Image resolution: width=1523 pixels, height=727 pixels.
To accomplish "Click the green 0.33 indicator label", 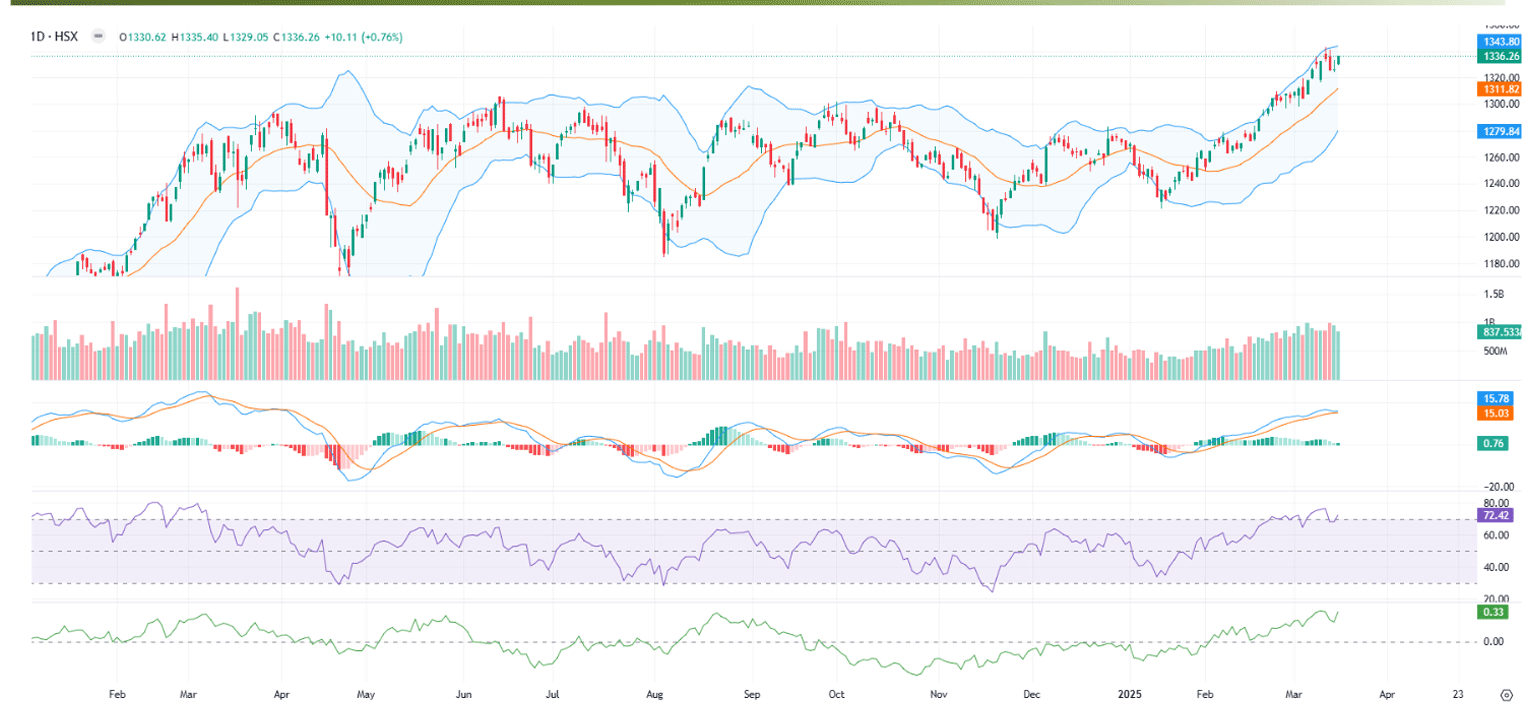I will click(1491, 611).
